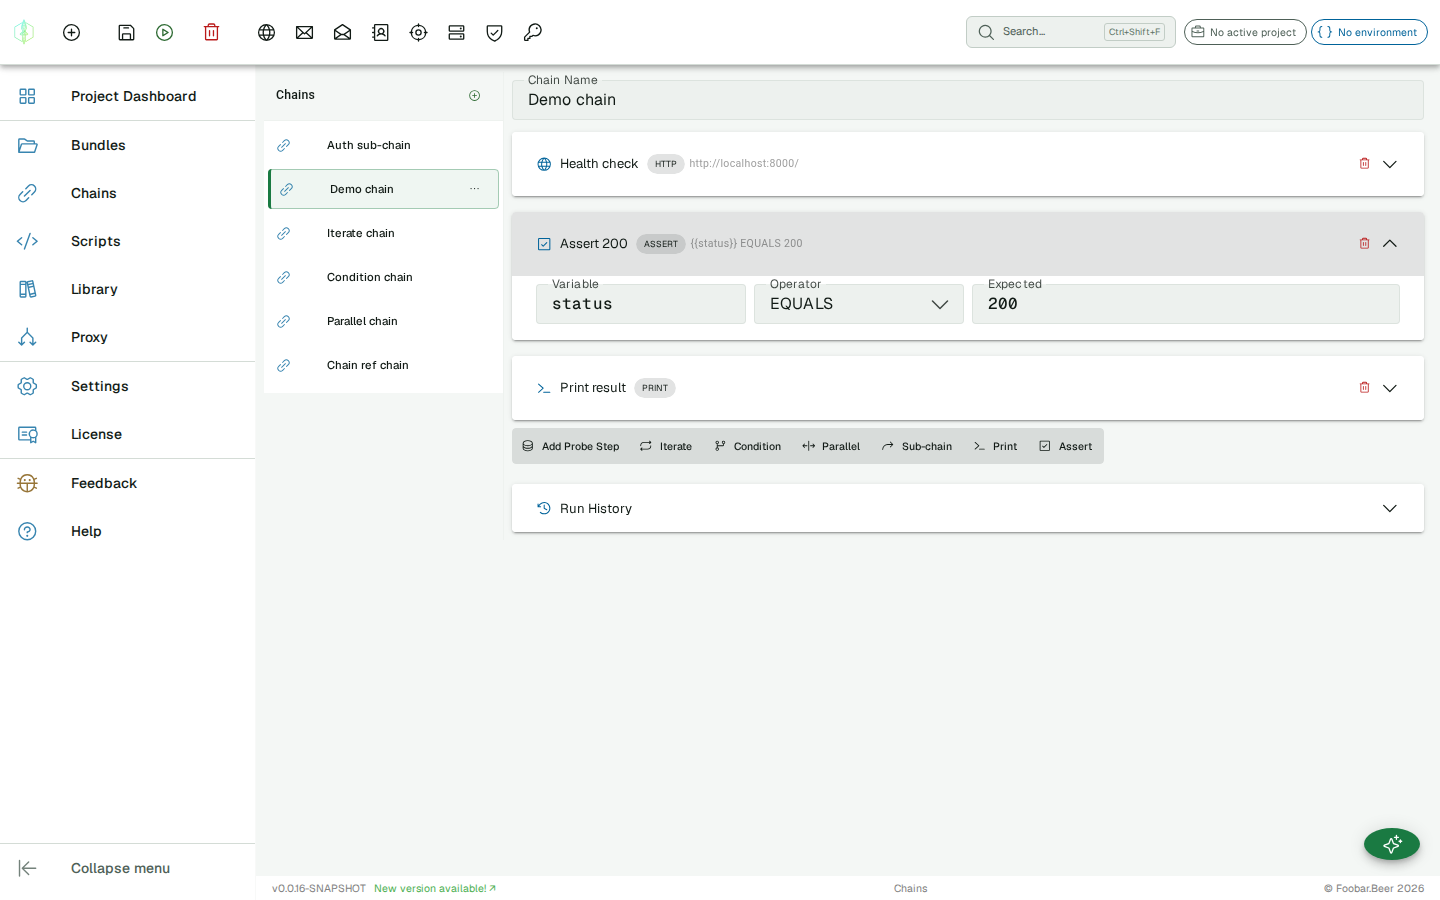Open Settings in sidebar

click(128, 386)
